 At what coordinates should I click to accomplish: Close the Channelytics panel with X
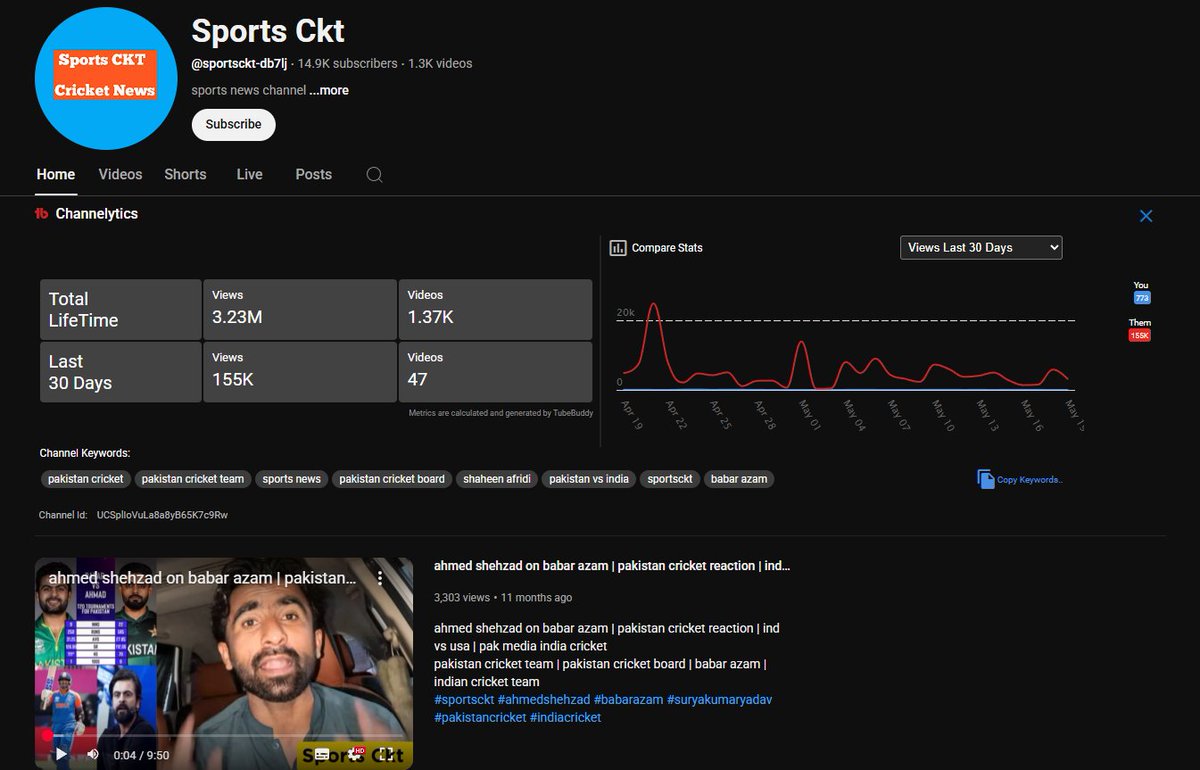[x=1146, y=216]
